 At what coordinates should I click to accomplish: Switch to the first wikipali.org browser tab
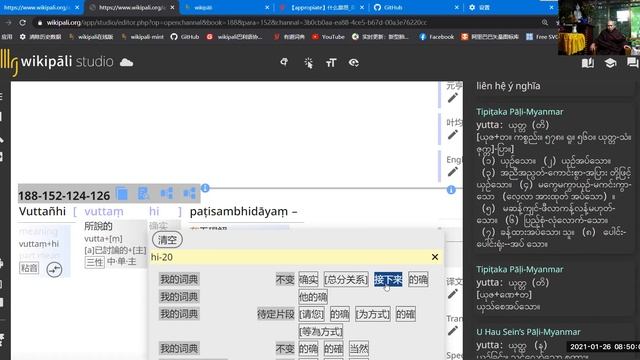[40, 7]
